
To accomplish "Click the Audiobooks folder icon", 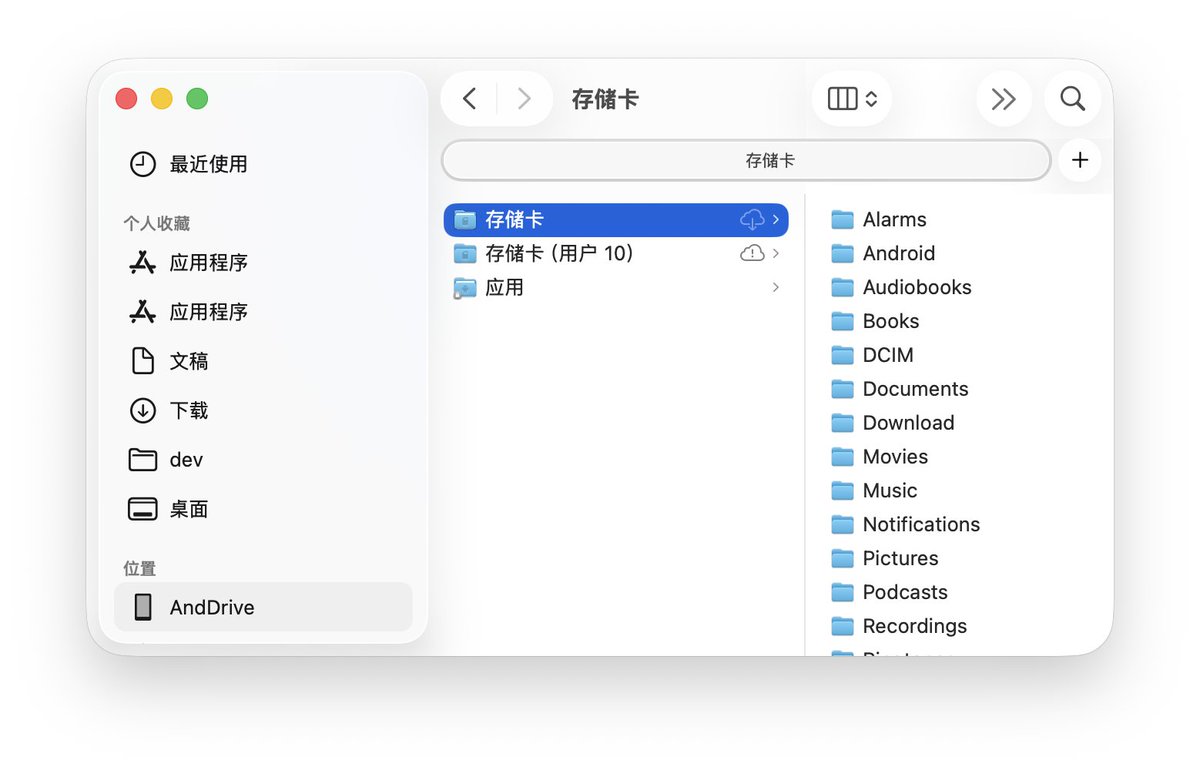I will pos(843,287).
